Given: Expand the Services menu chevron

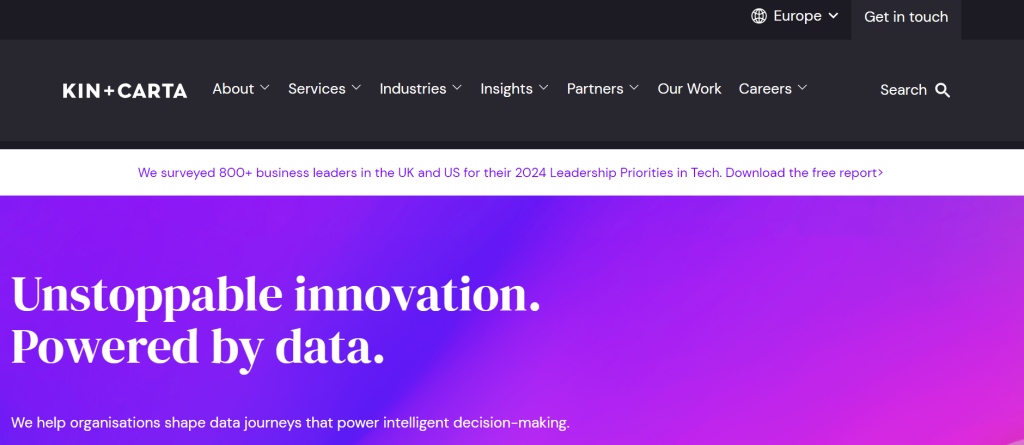Looking at the screenshot, I should pyautogui.click(x=356, y=88).
